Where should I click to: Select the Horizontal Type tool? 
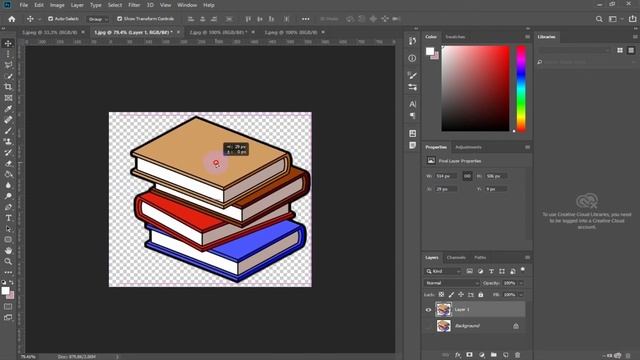point(8,218)
